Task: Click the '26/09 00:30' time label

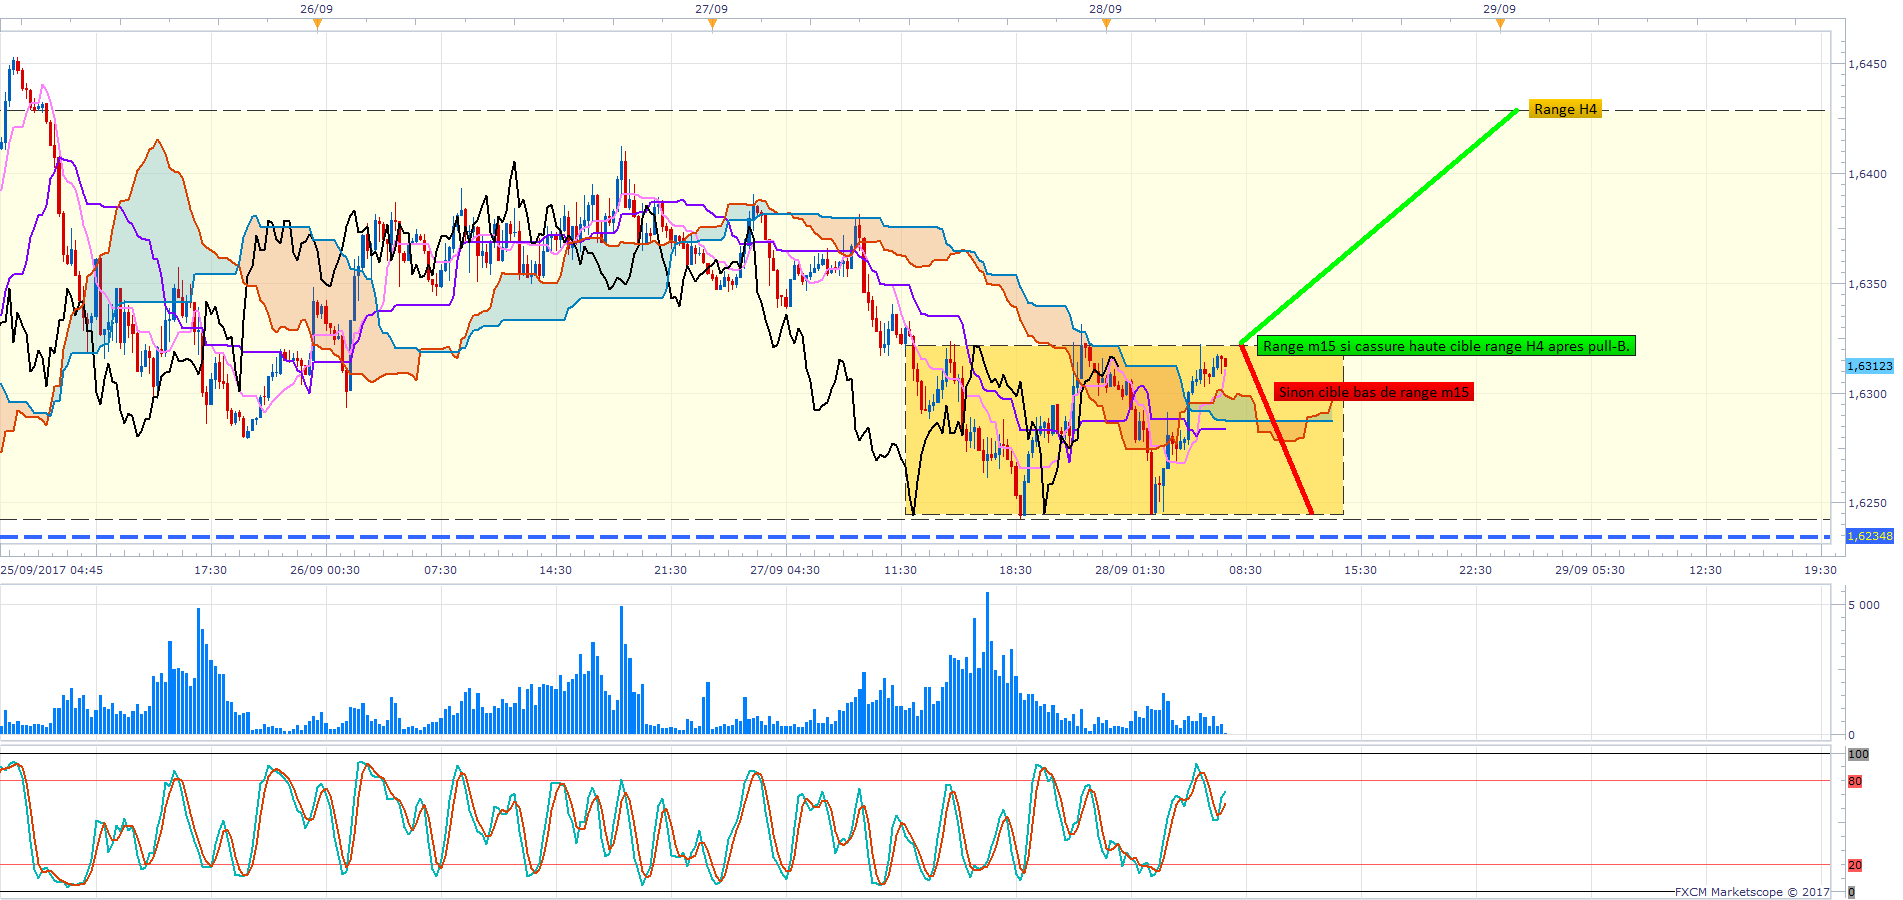Action: (x=325, y=570)
